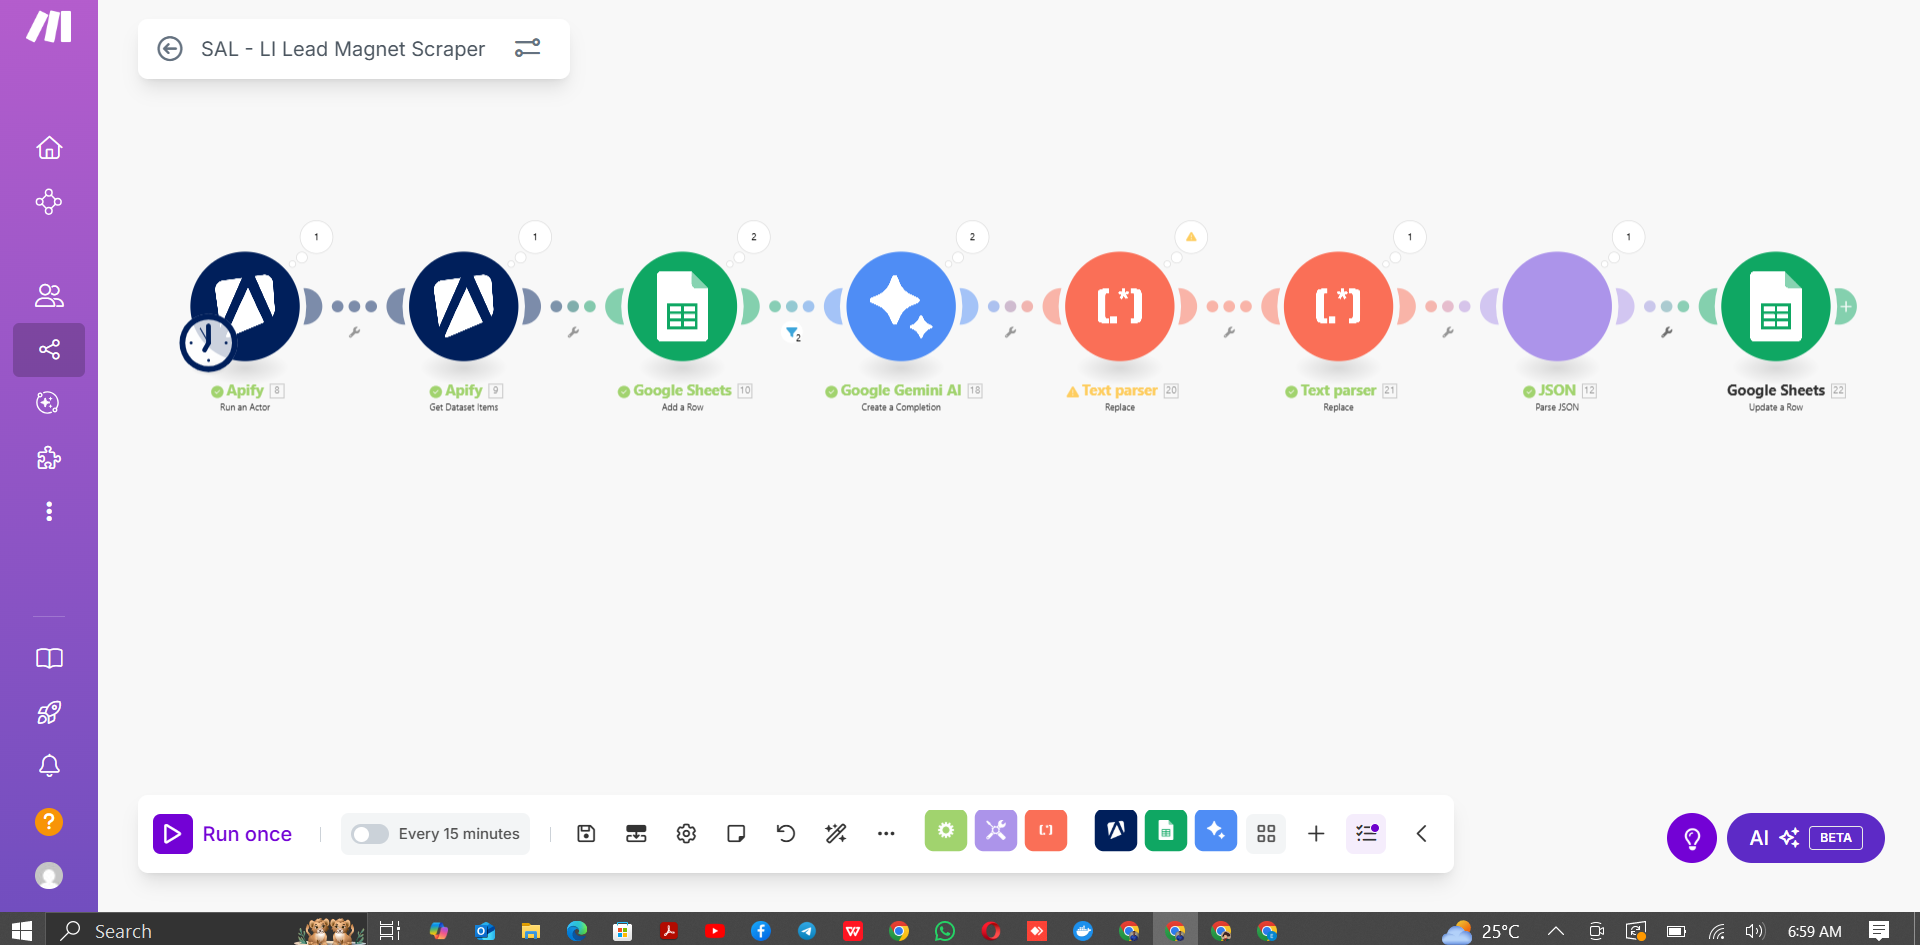Click the auto-align magic wand
The image size is (1920, 945).
coord(836,834)
